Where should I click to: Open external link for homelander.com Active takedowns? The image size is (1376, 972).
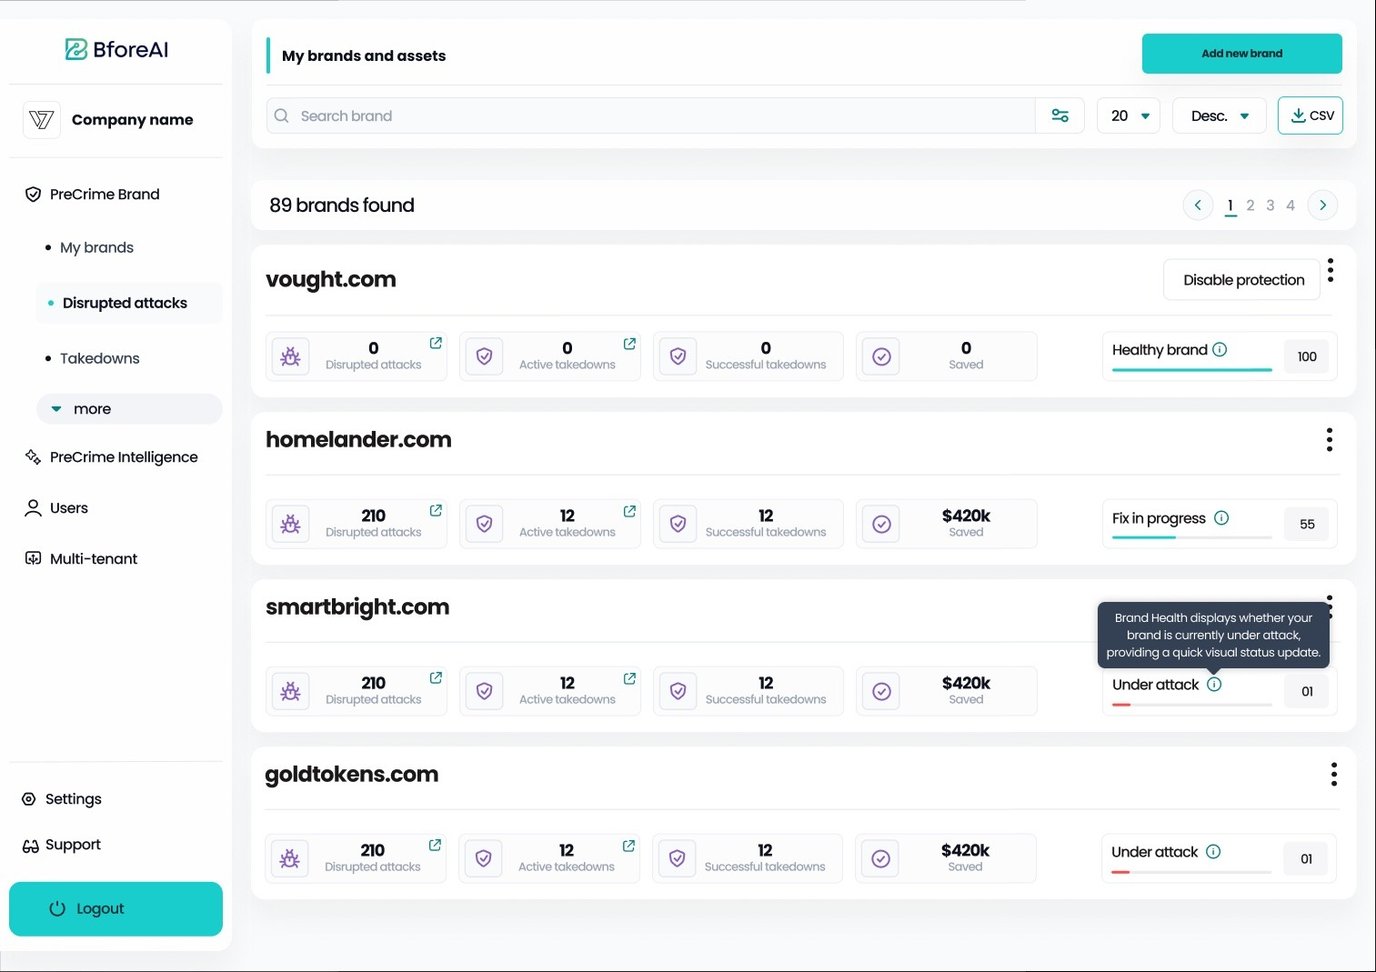click(630, 510)
